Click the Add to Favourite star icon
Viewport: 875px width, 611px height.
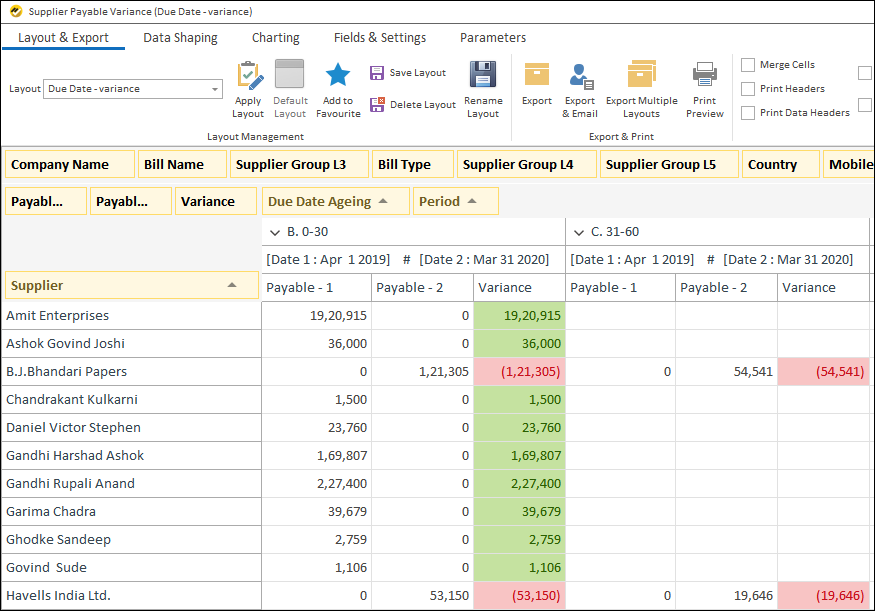pyautogui.click(x=338, y=76)
